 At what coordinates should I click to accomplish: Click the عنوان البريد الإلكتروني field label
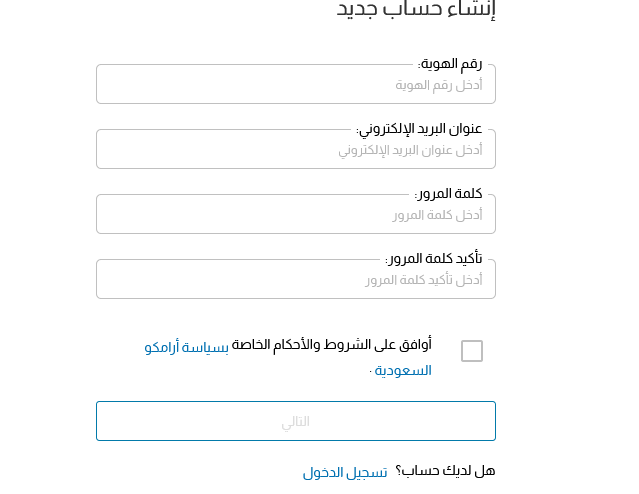(419, 129)
